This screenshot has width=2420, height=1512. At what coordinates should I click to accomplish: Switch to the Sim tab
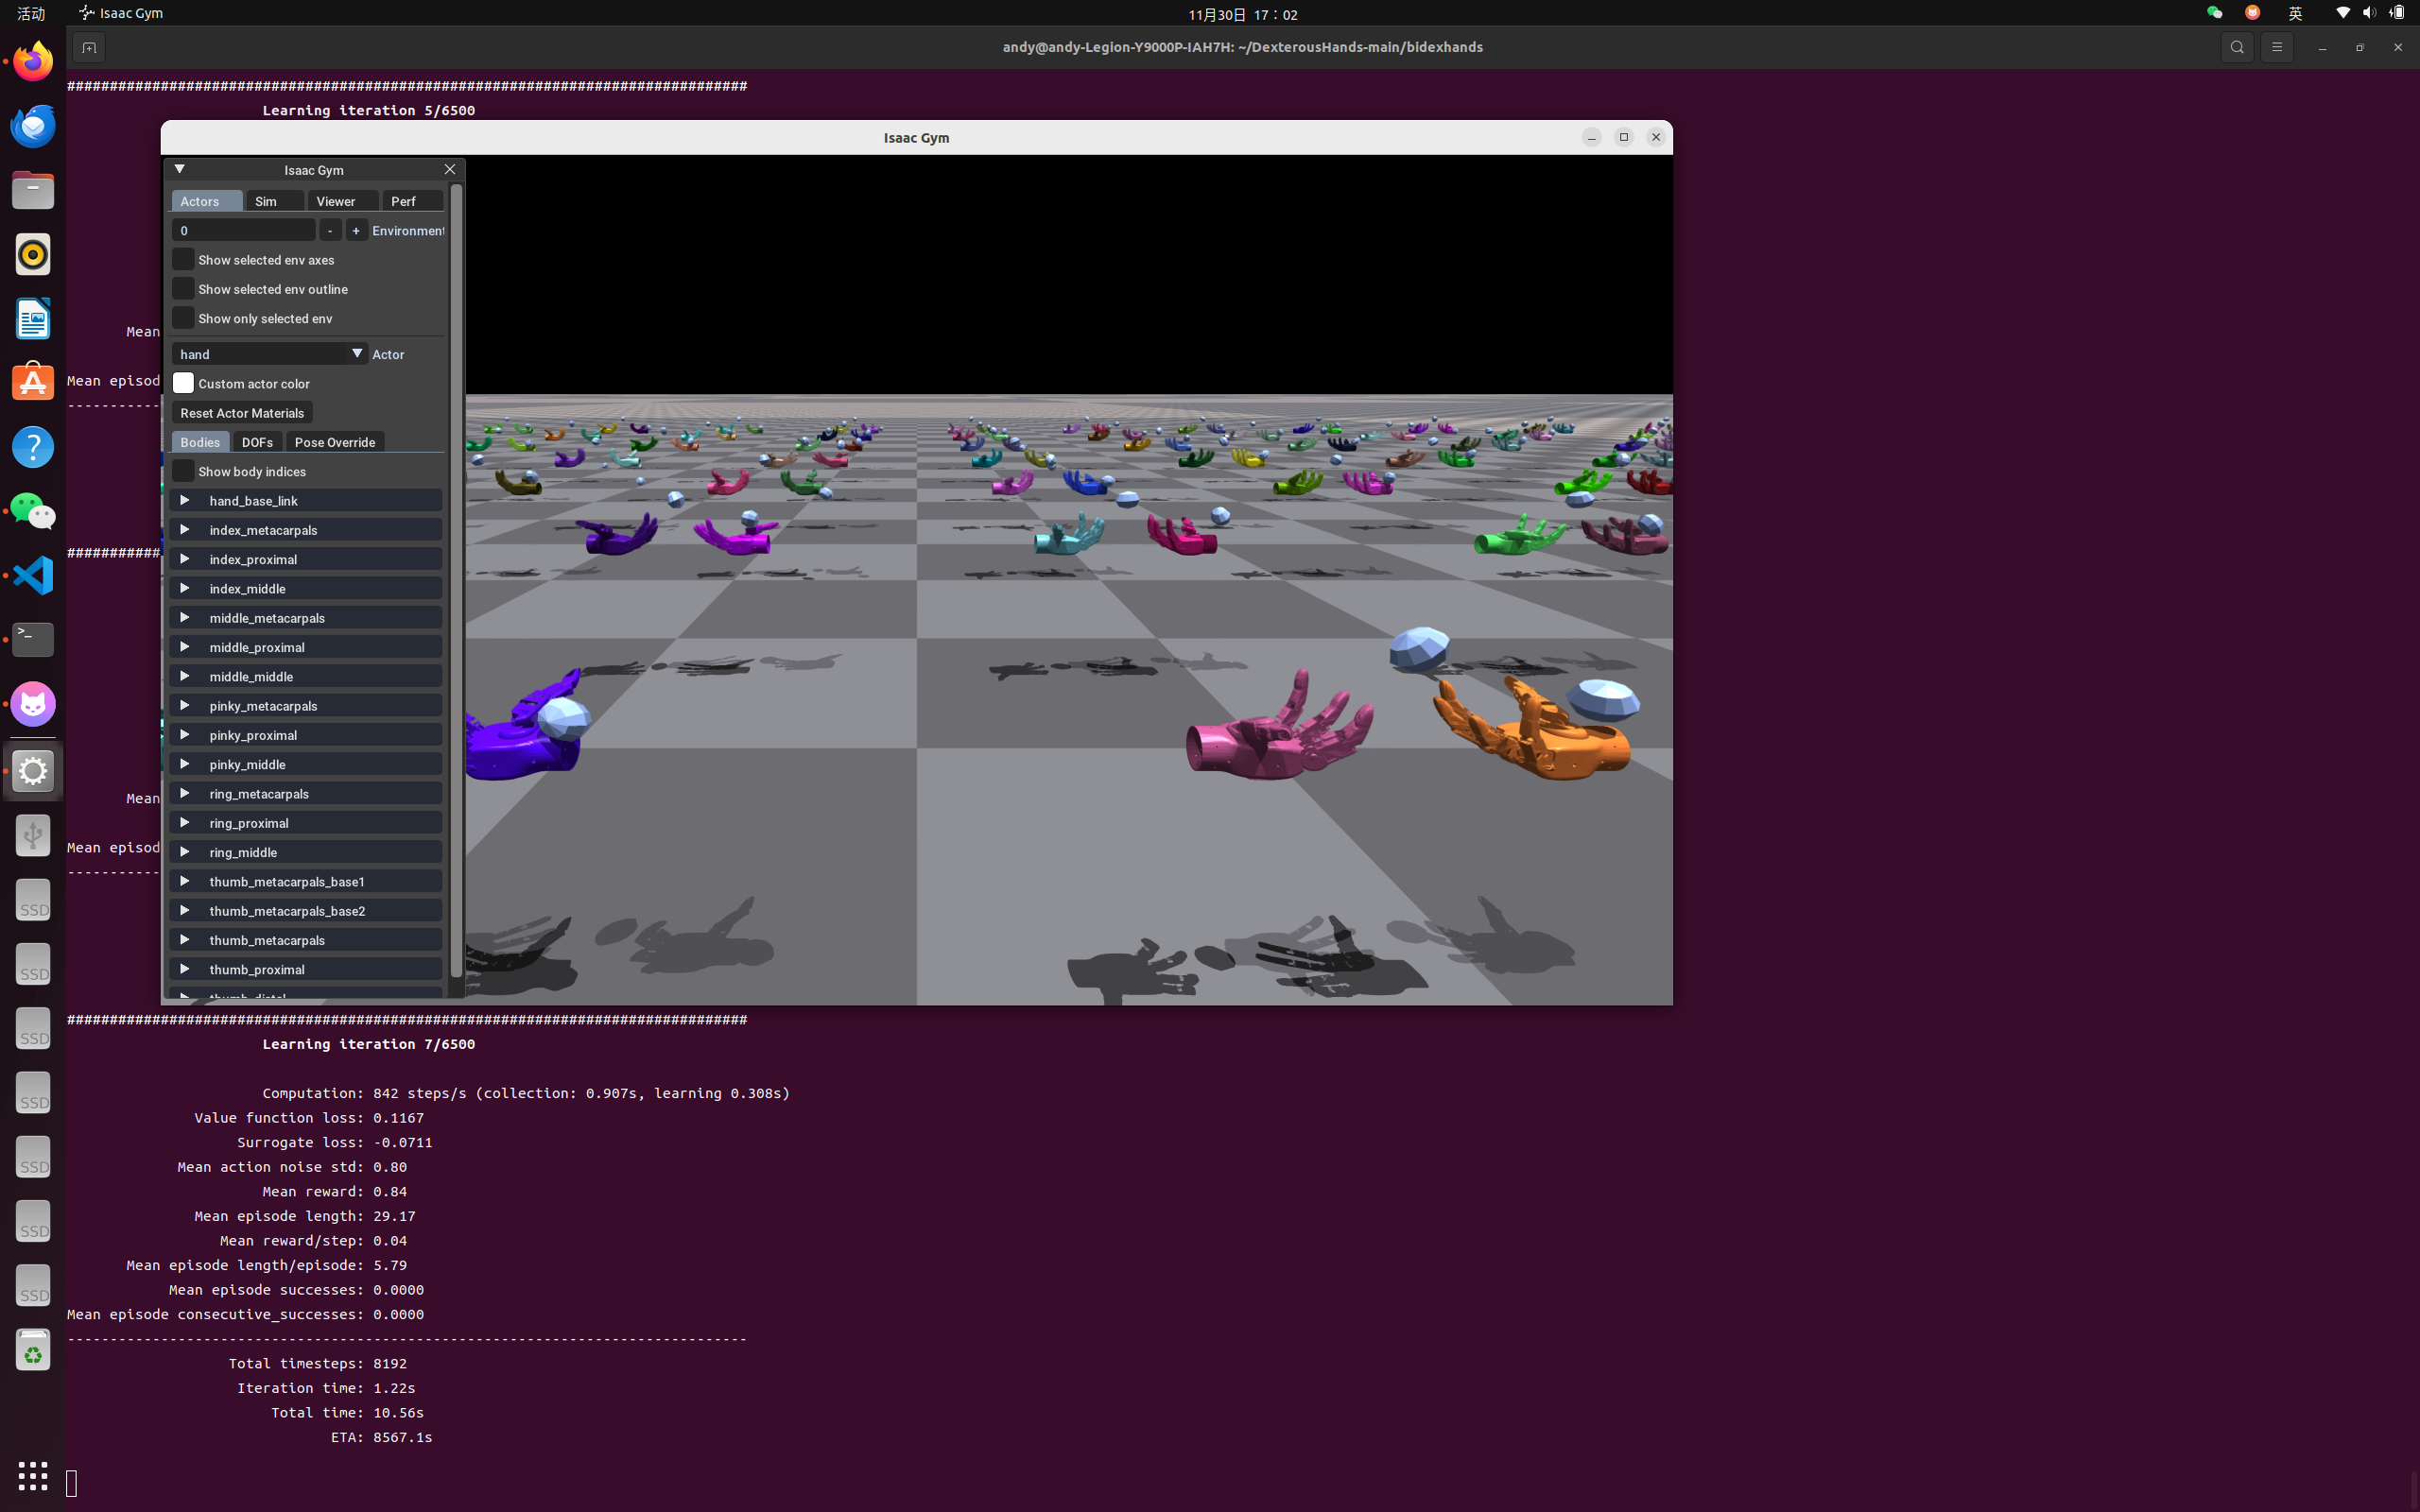coord(275,201)
